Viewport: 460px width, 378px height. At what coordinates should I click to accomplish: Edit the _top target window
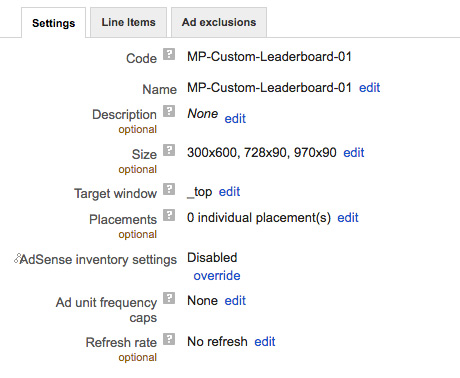[229, 192]
